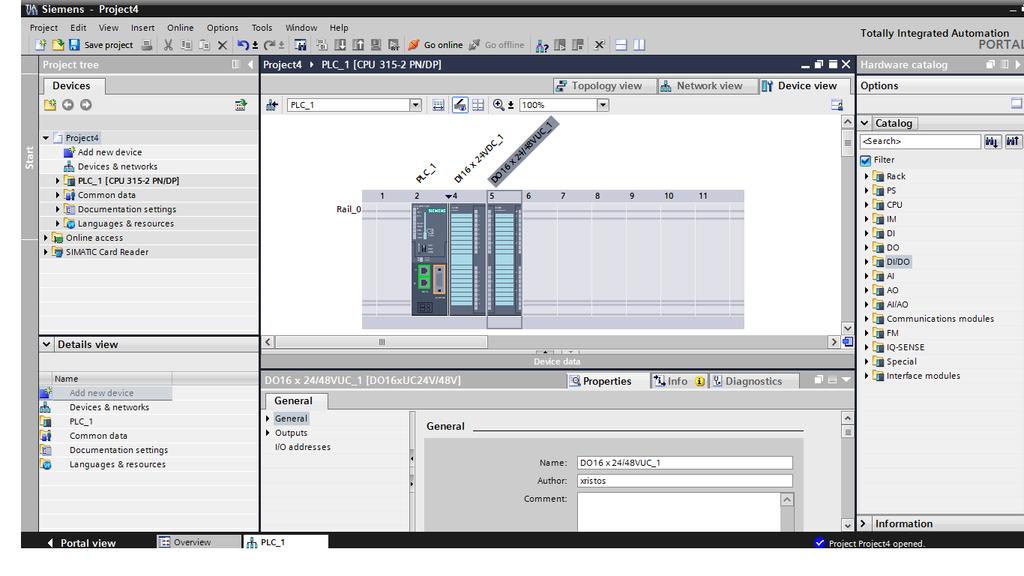Click the Download to device icon
1024x576 pixels.
coord(340,44)
